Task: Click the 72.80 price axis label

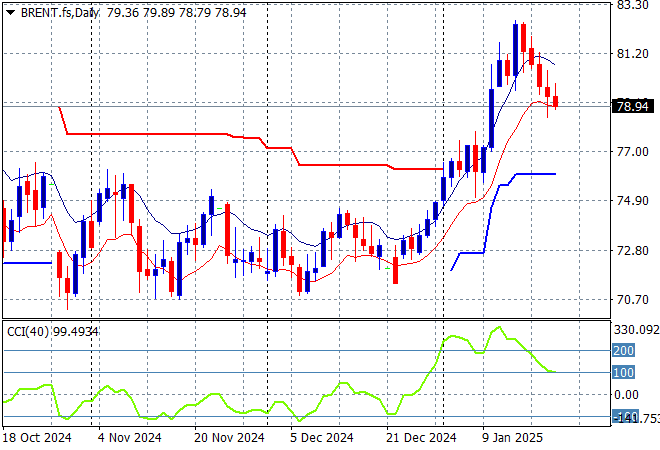Action: click(x=632, y=250)
